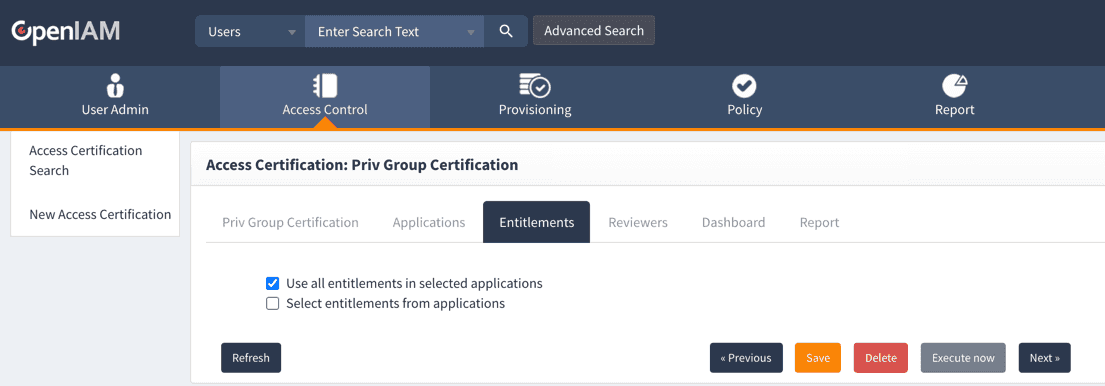Click the Execute now button

[963, 358]
